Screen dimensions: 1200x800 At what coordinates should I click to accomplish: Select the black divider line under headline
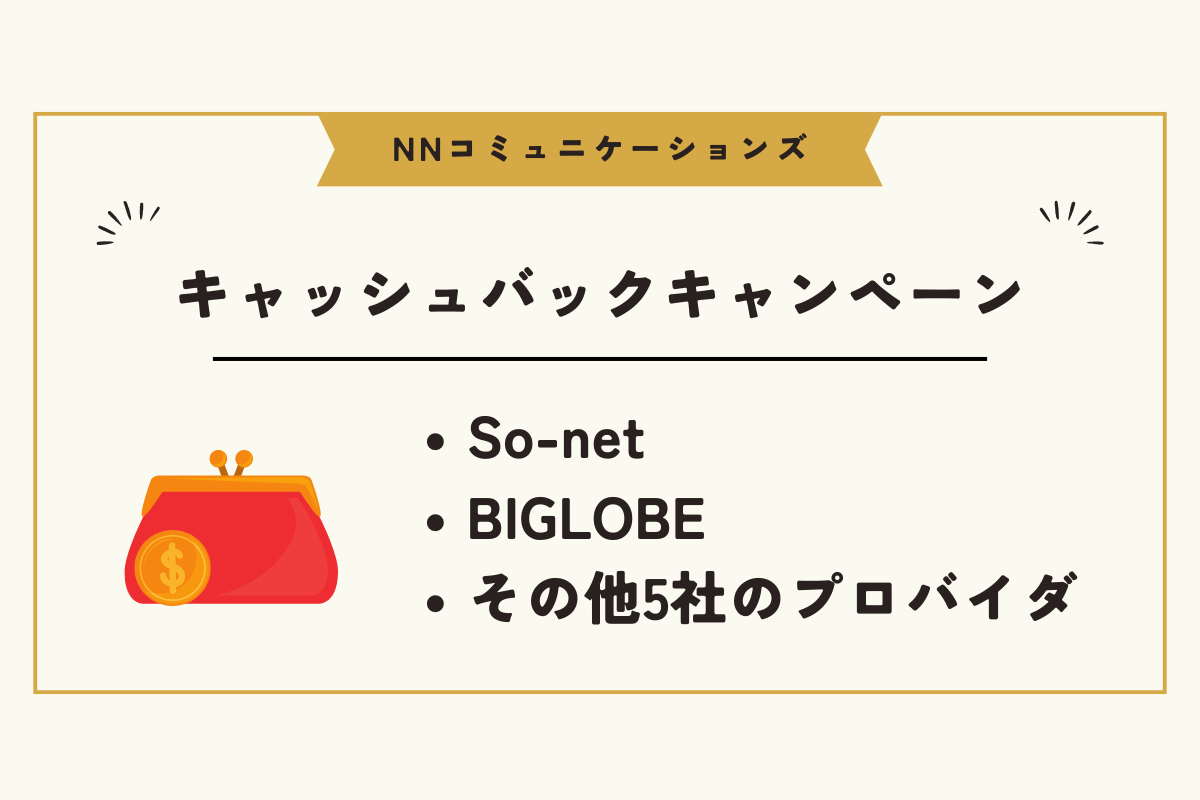(600, 358)
